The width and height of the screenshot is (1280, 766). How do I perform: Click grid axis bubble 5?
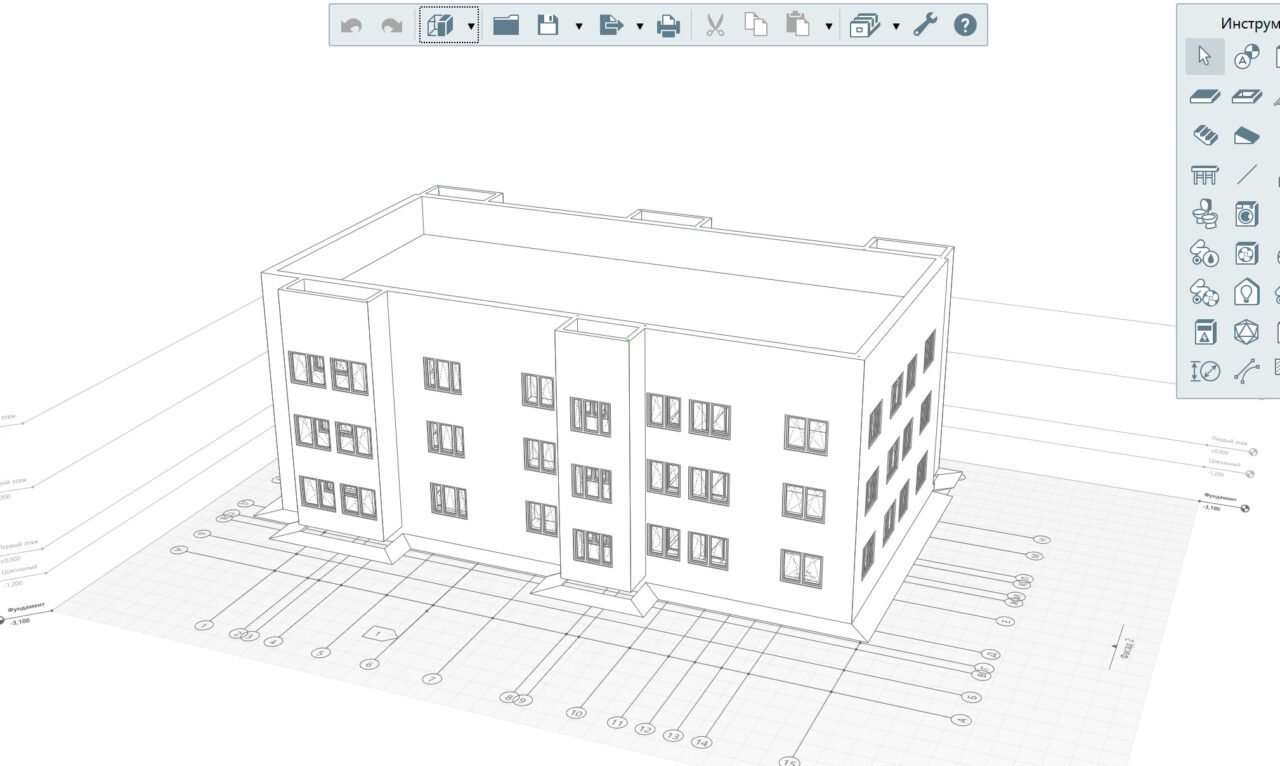[320, 653]
